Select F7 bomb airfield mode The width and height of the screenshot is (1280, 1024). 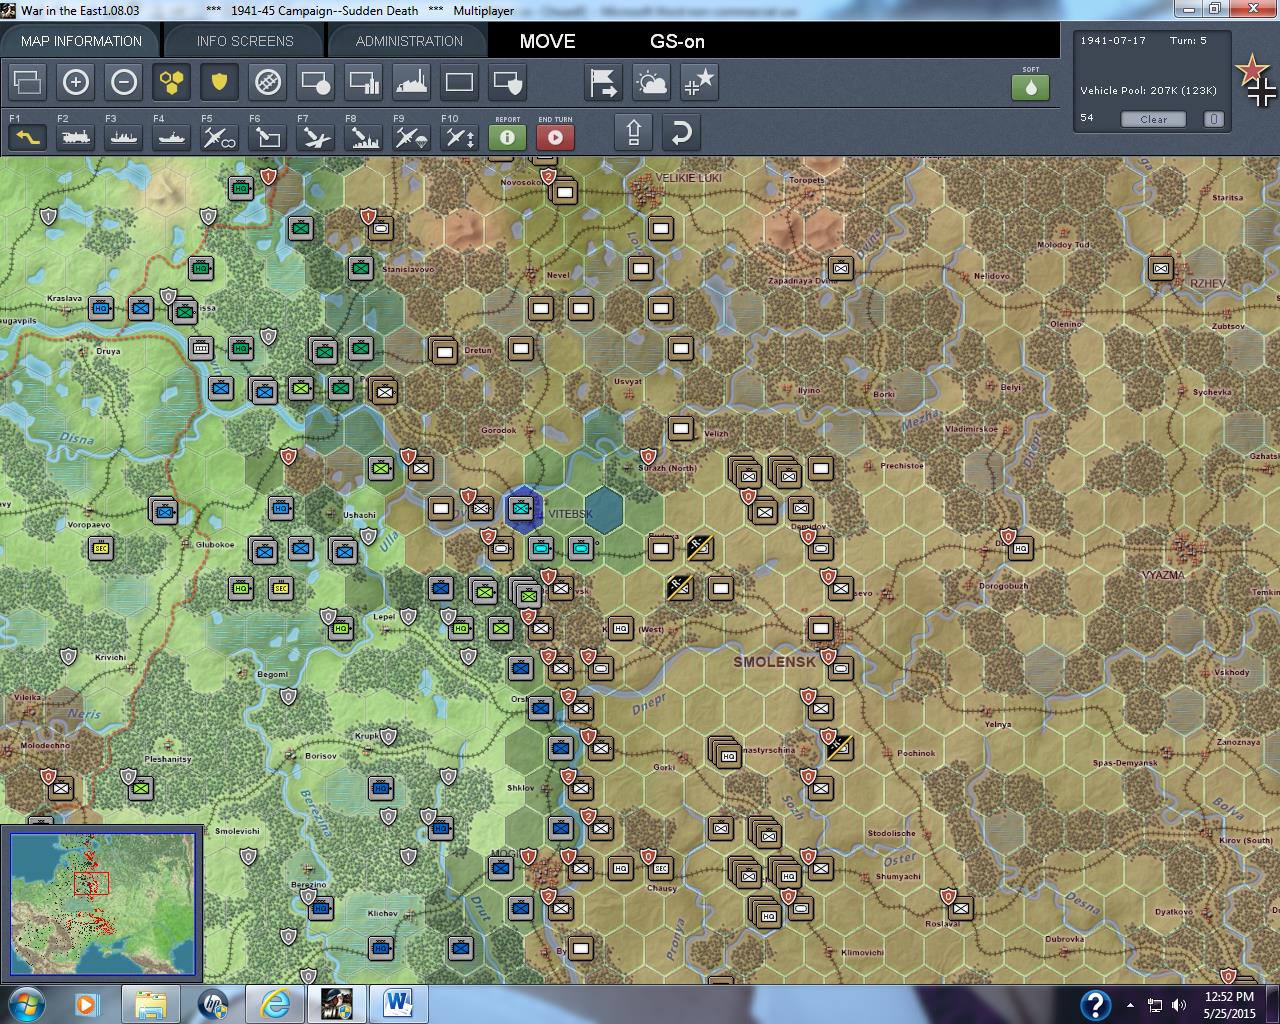pos(316,136)
